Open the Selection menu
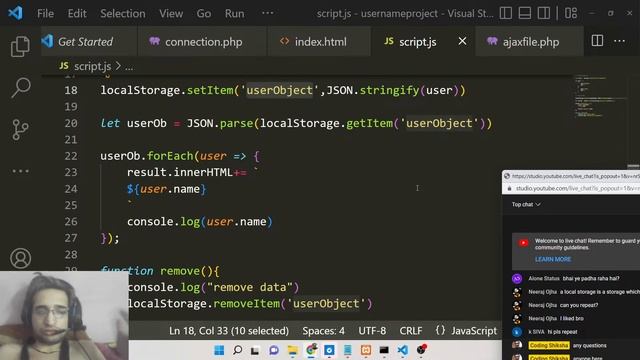The width and height of the screenshot is (640, 360). pos(123,13)
